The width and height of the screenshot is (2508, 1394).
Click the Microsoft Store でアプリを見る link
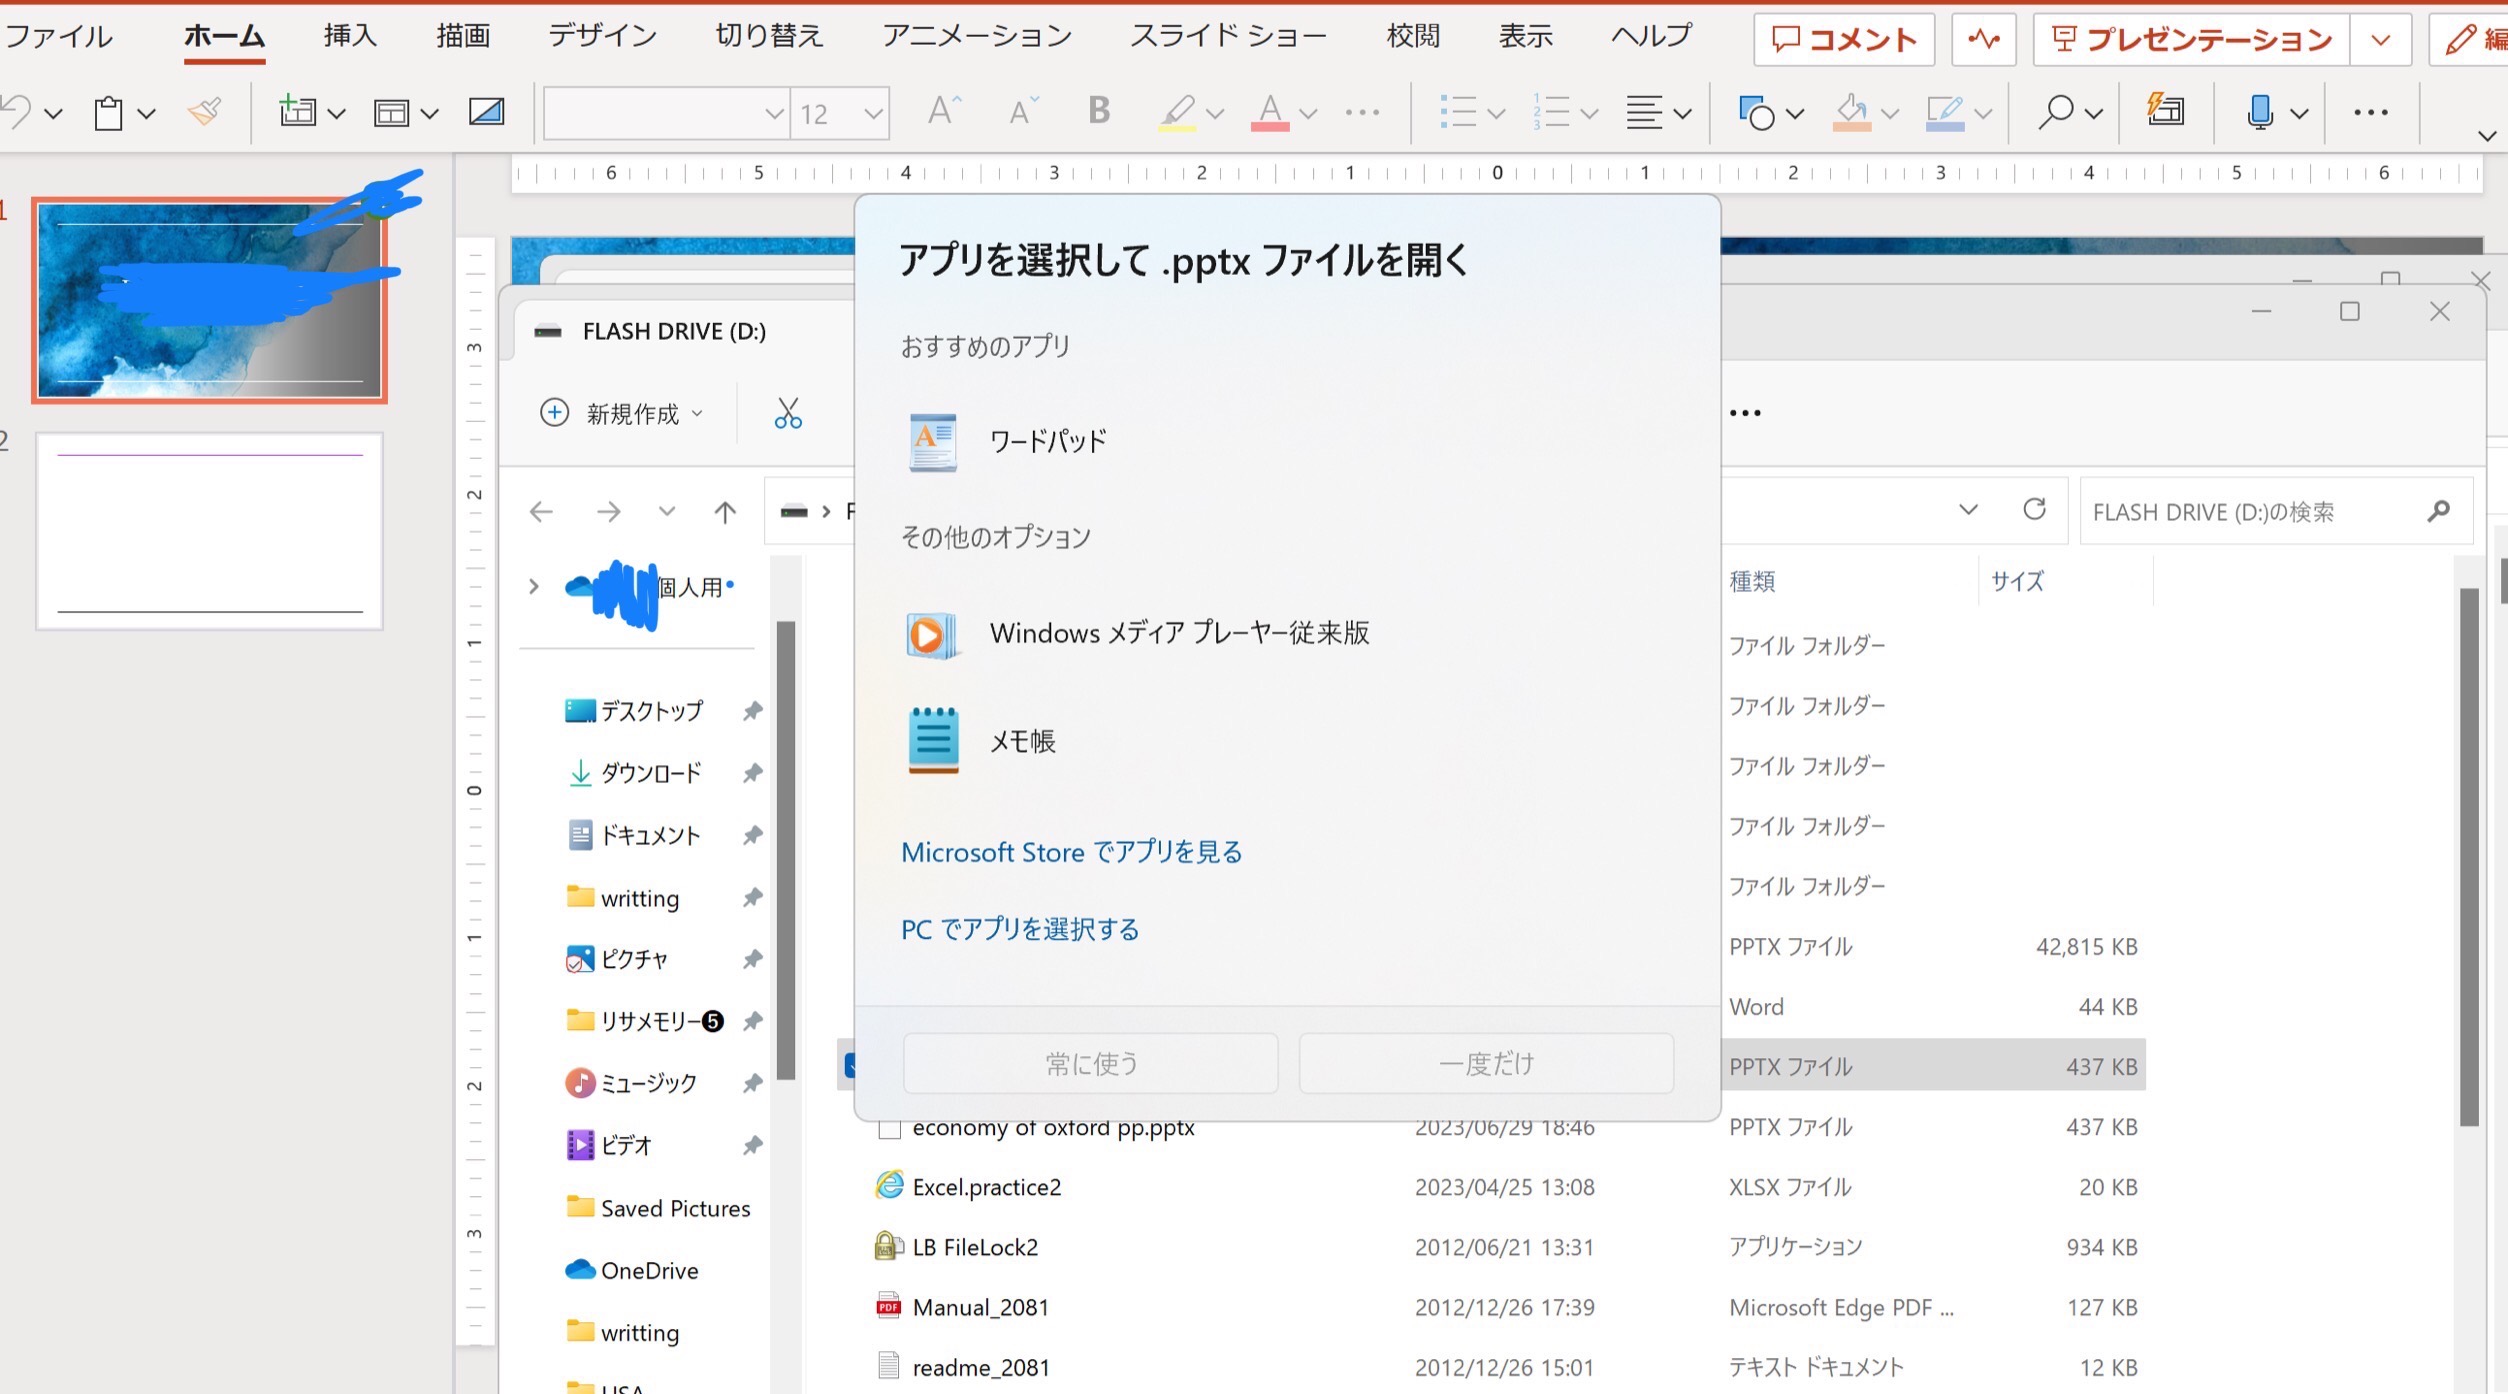1071,852
